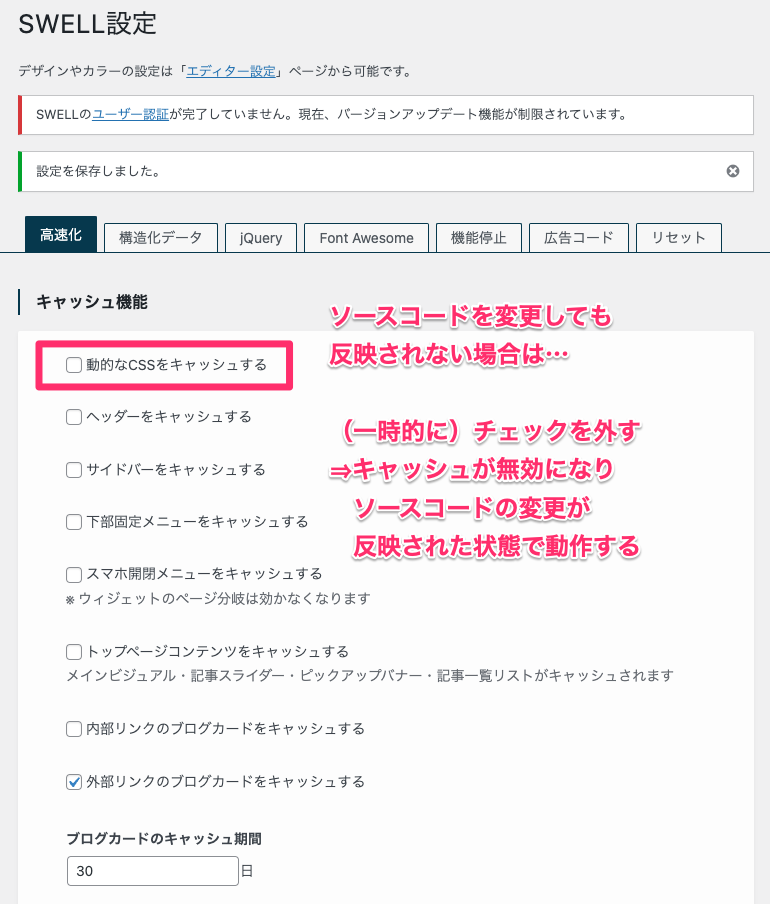Image resolution: width=770 pixels, height=904 pixels.
Task: Click the ブログカードのキャッシュ期間 label
Action: click(x=164, y=838)
